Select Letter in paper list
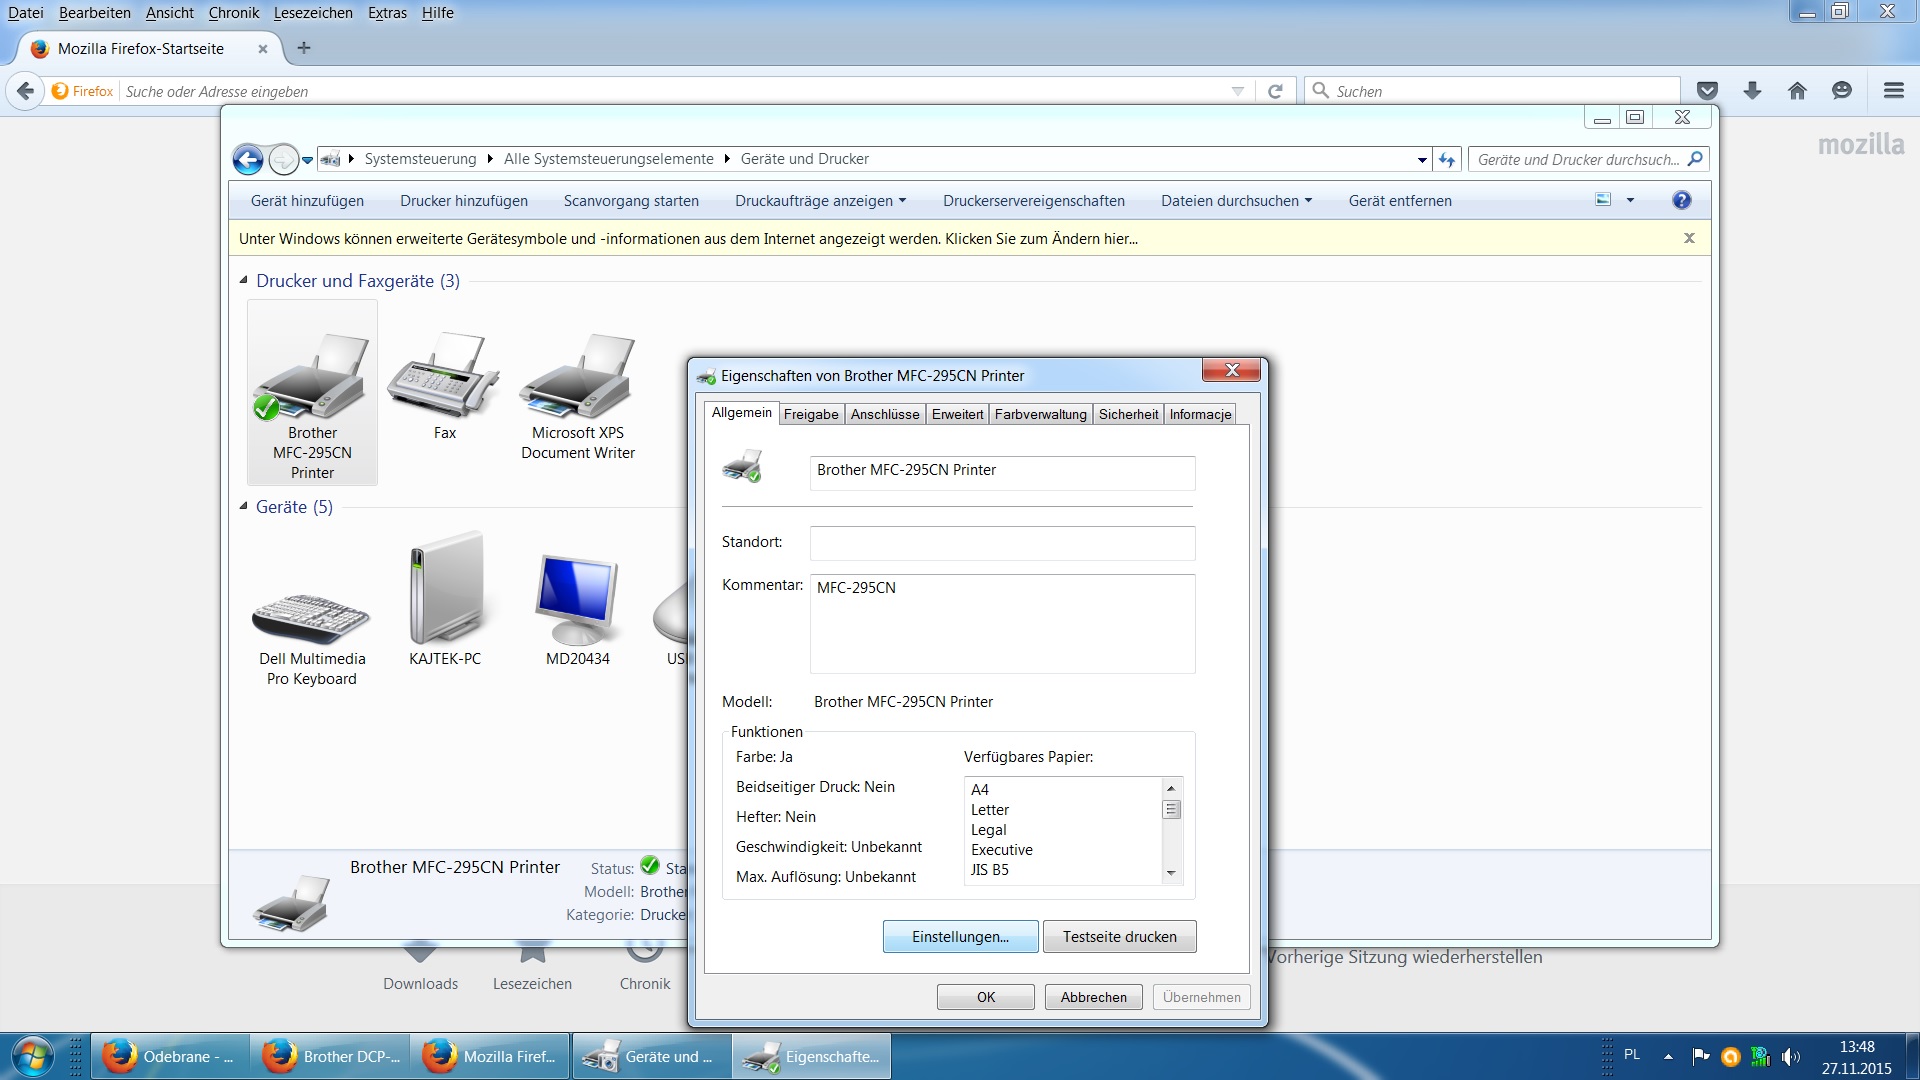Screen dimensions: 1920x1080 click(x=990, y=809)
